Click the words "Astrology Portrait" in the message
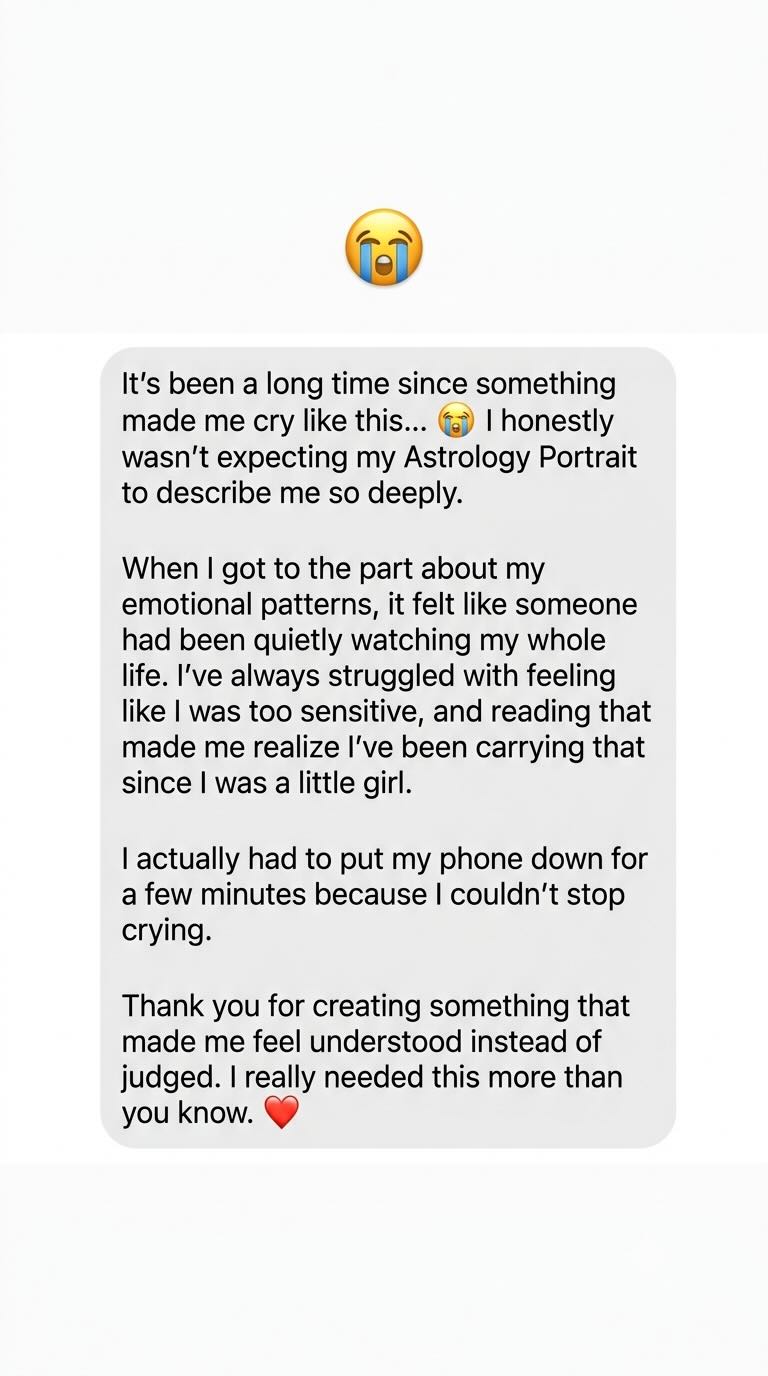Screen dimensions: 768x1376 (x=520, y=458)
